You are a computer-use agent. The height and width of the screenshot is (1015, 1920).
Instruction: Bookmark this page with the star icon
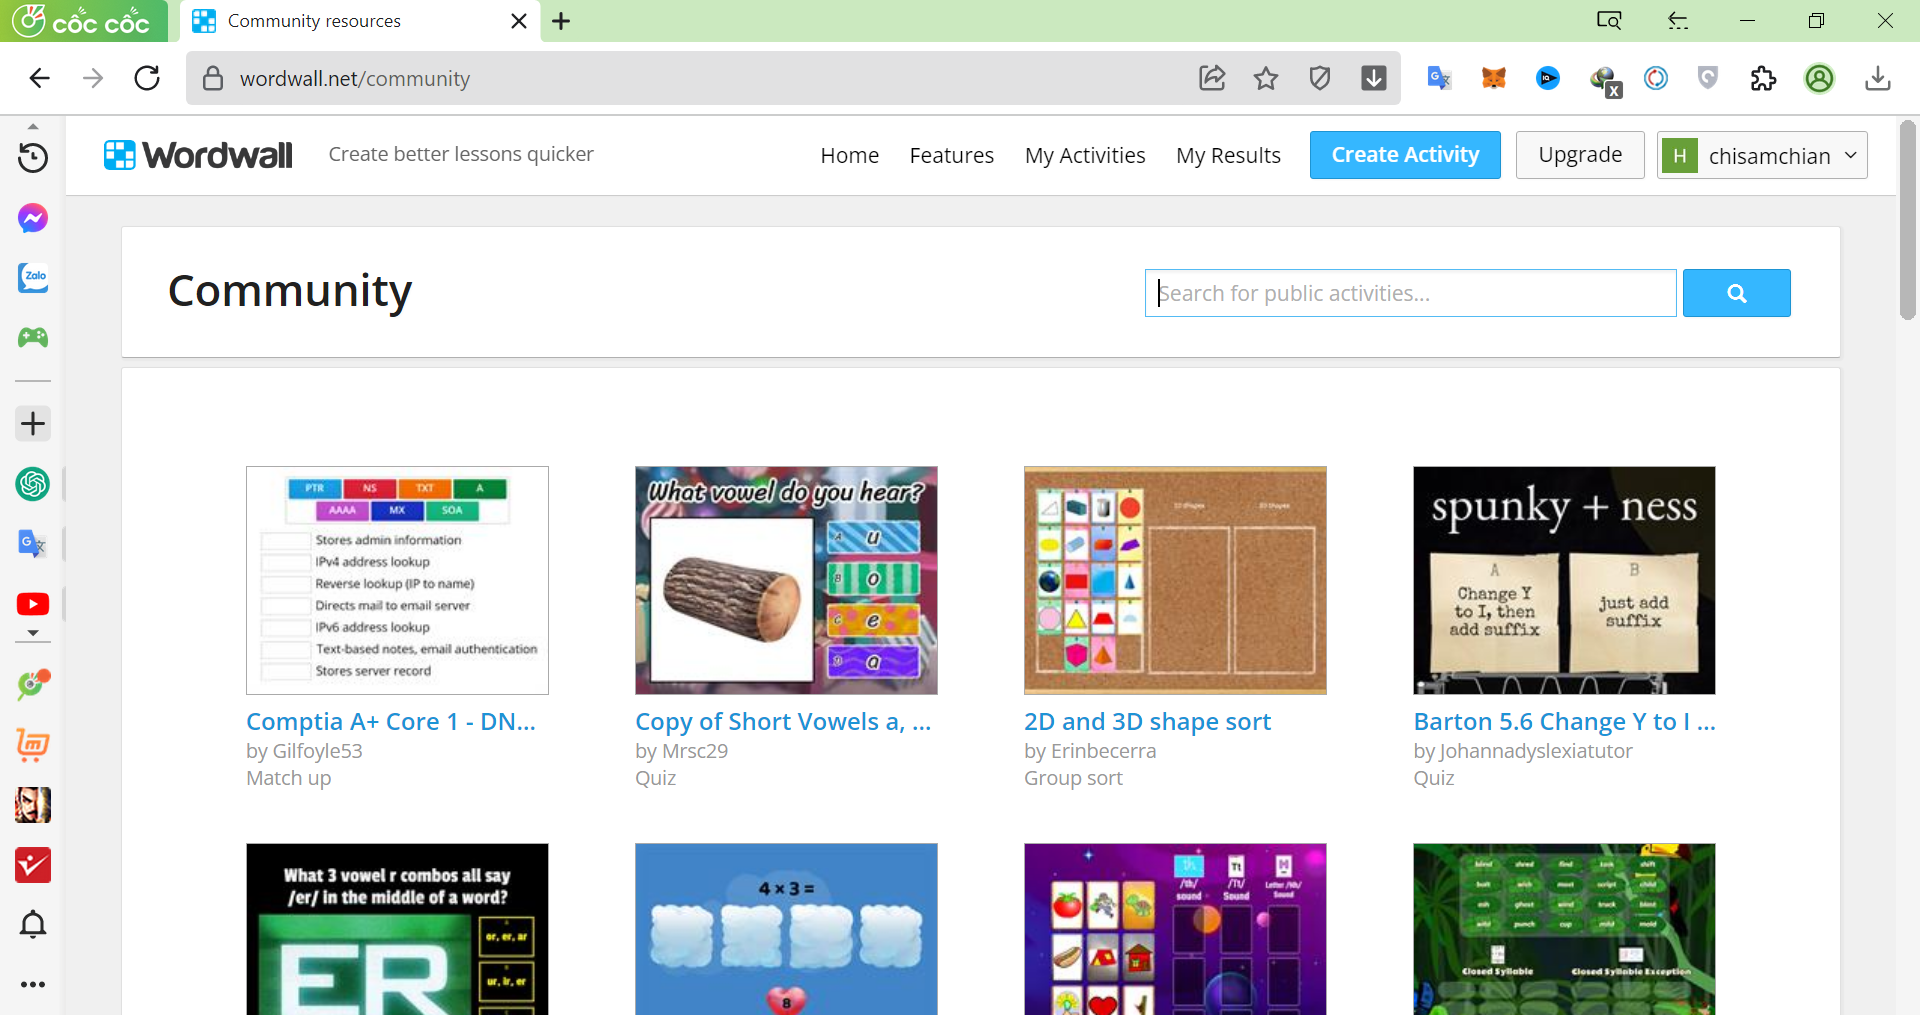(x=1266, y=78)
